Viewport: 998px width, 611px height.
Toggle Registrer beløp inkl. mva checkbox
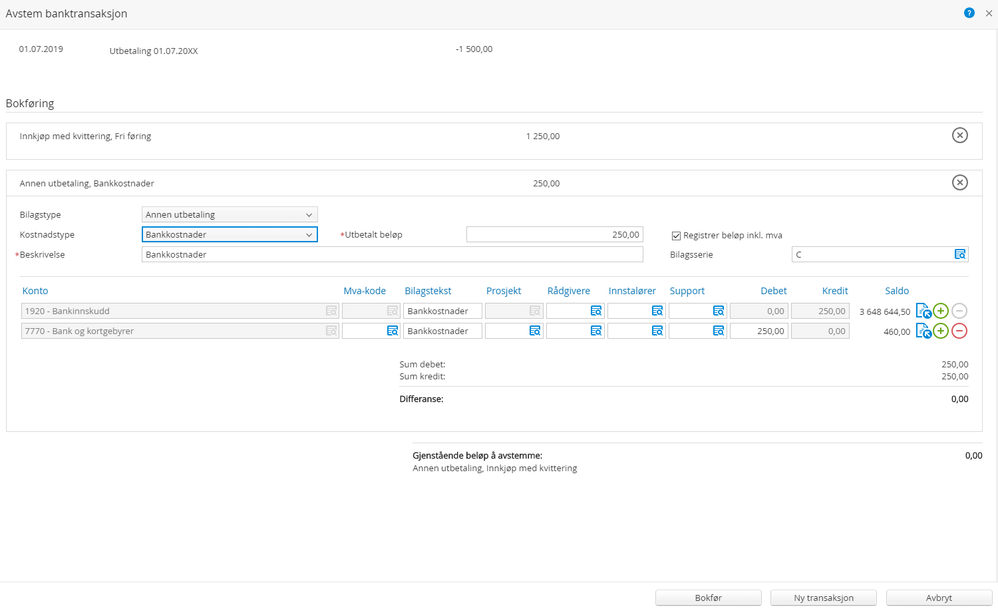(x=676, y=235)
